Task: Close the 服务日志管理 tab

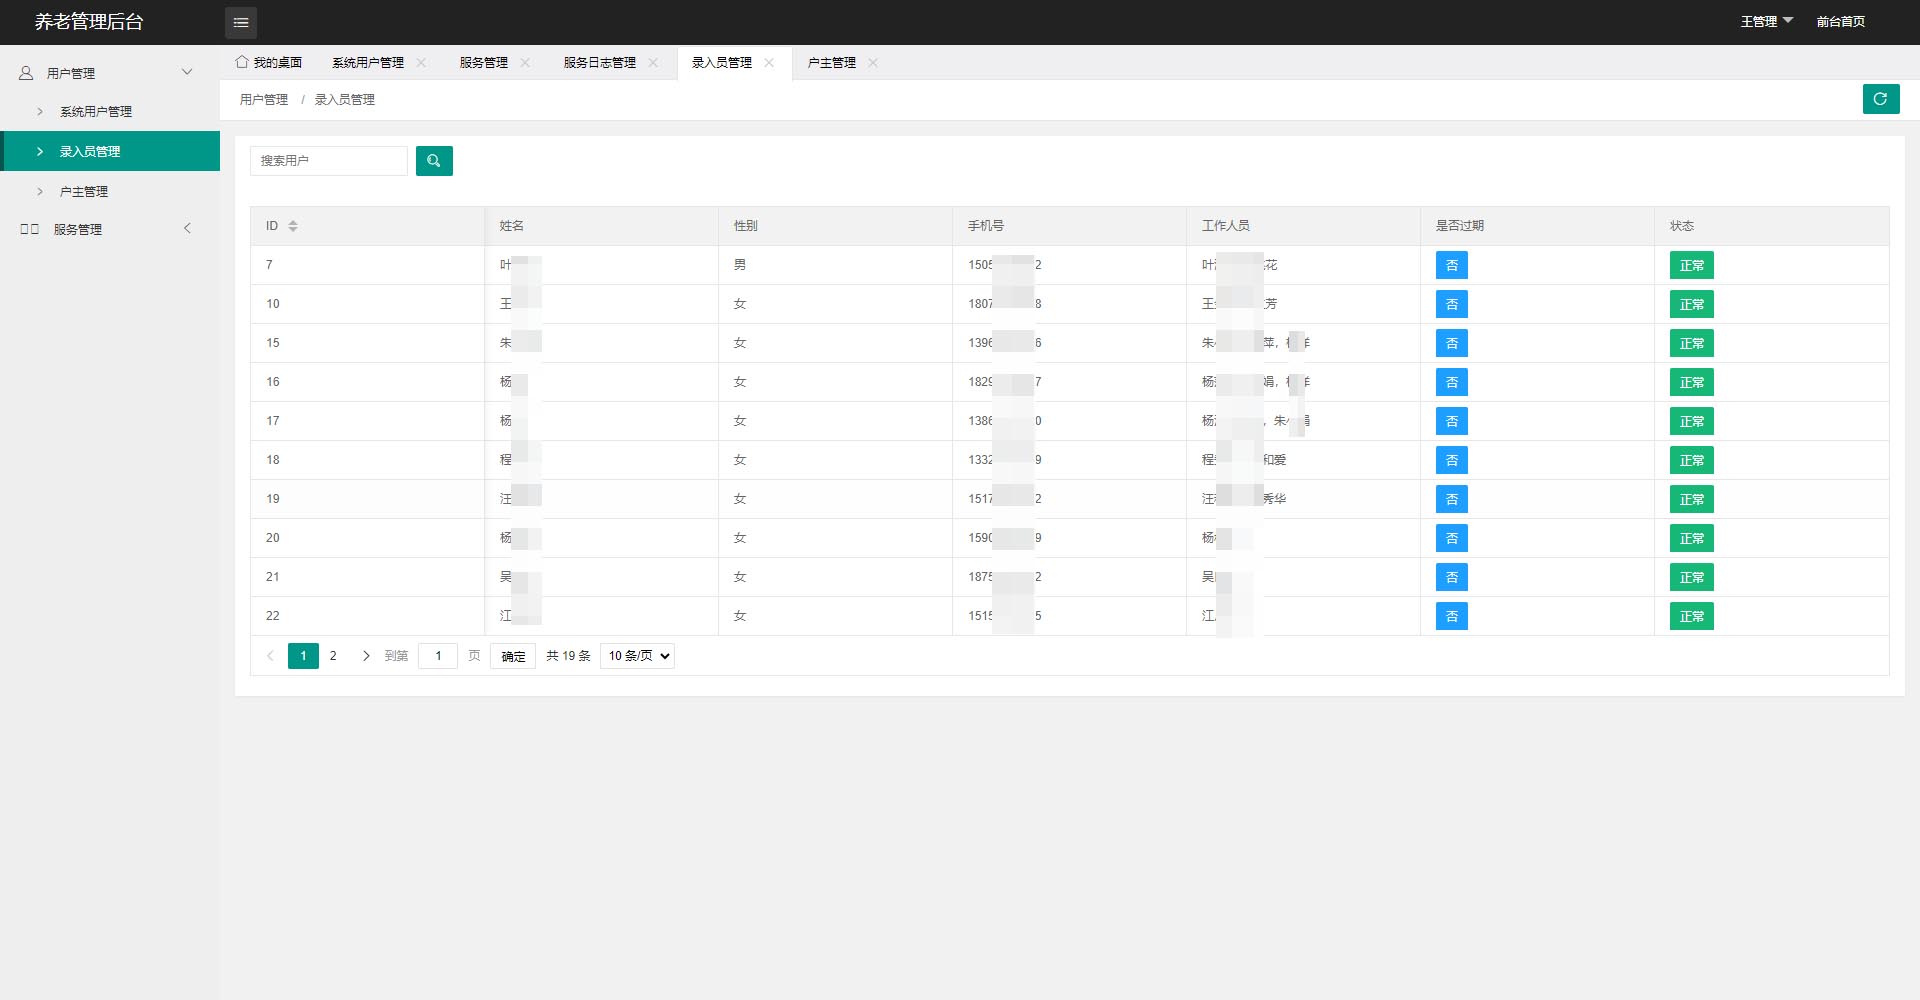Action: coord(654,62)
